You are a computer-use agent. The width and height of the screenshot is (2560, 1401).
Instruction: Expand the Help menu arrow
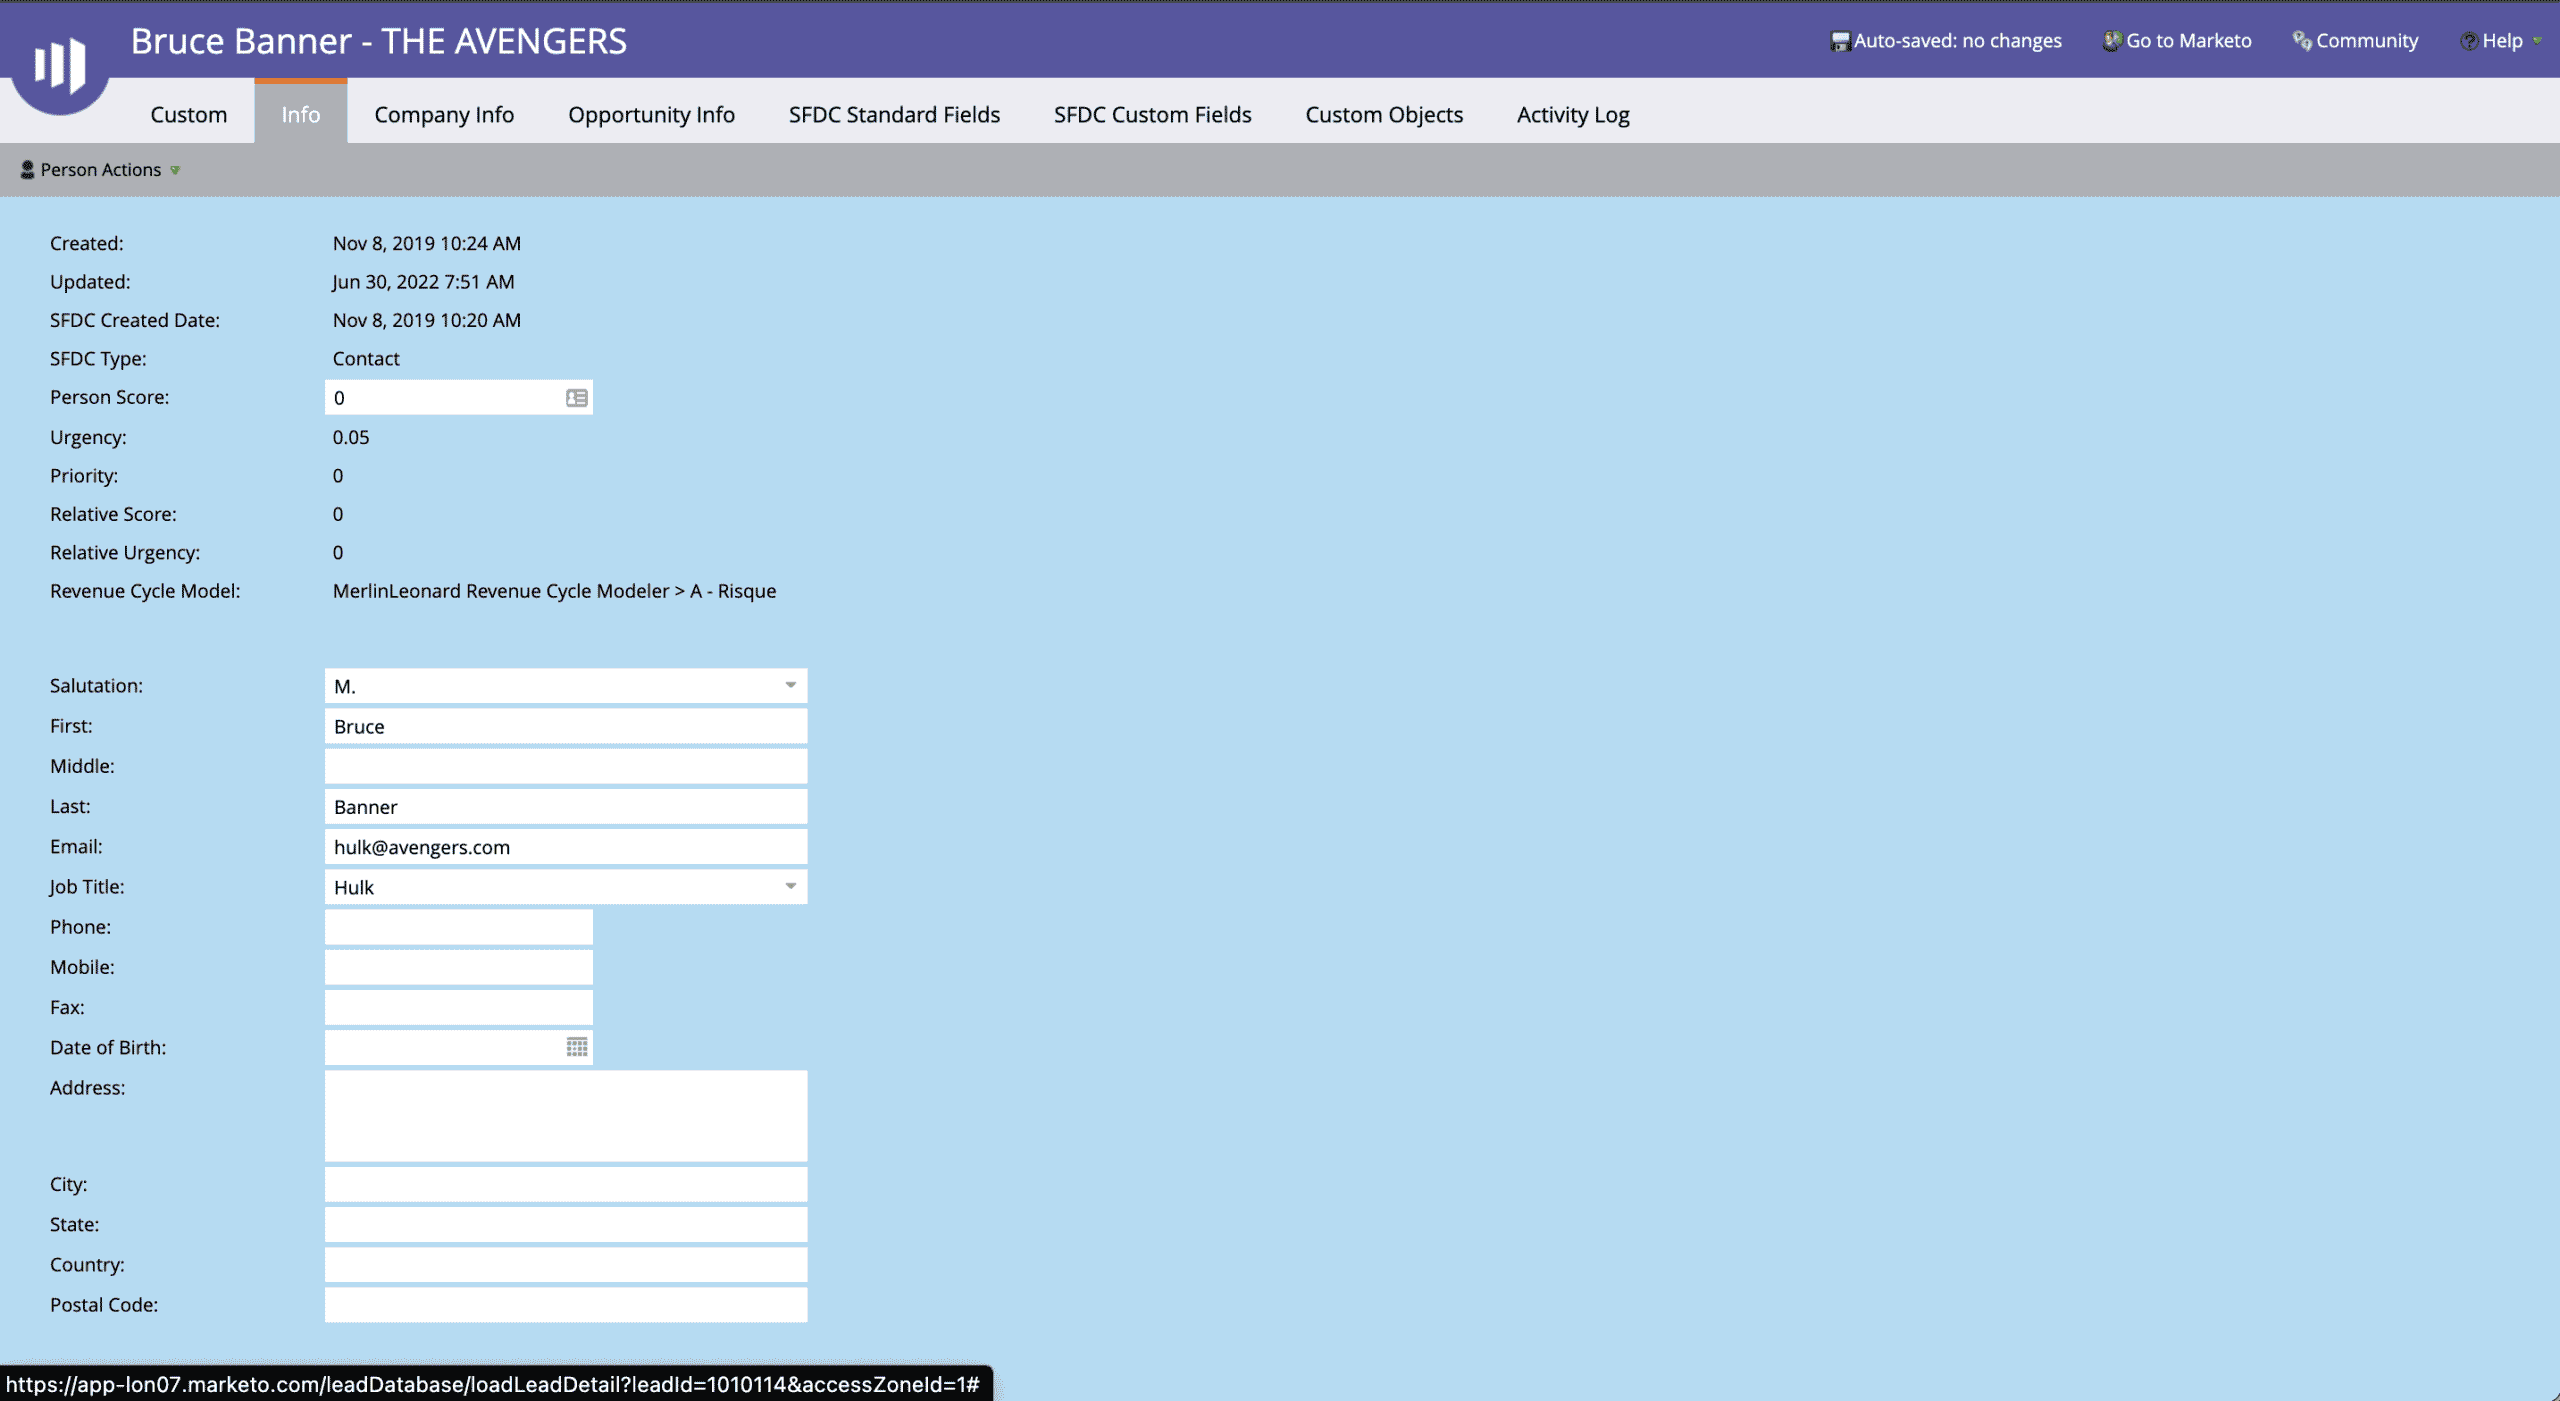point(2537,41)
